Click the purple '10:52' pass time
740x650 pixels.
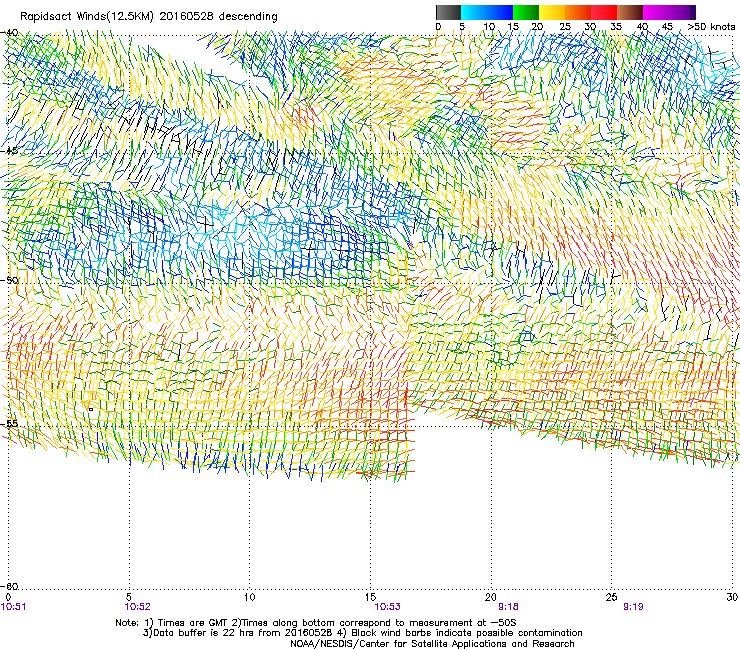137,607
